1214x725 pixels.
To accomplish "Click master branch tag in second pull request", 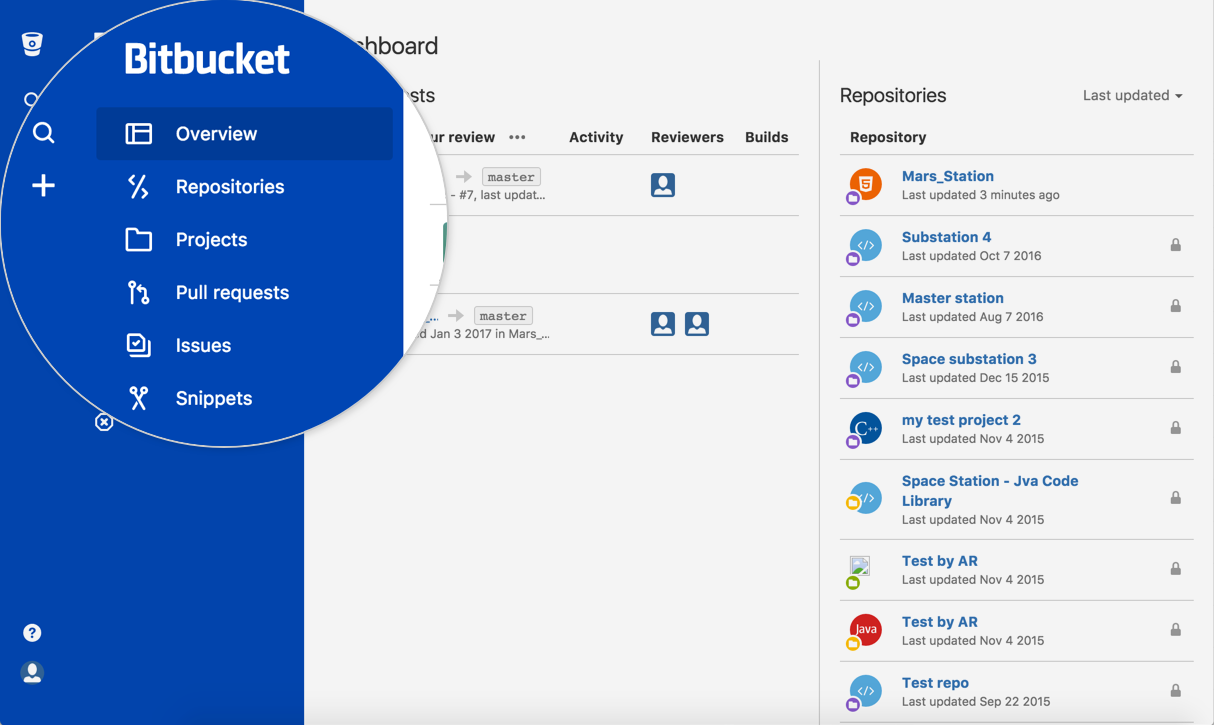I will pos(503,316).
